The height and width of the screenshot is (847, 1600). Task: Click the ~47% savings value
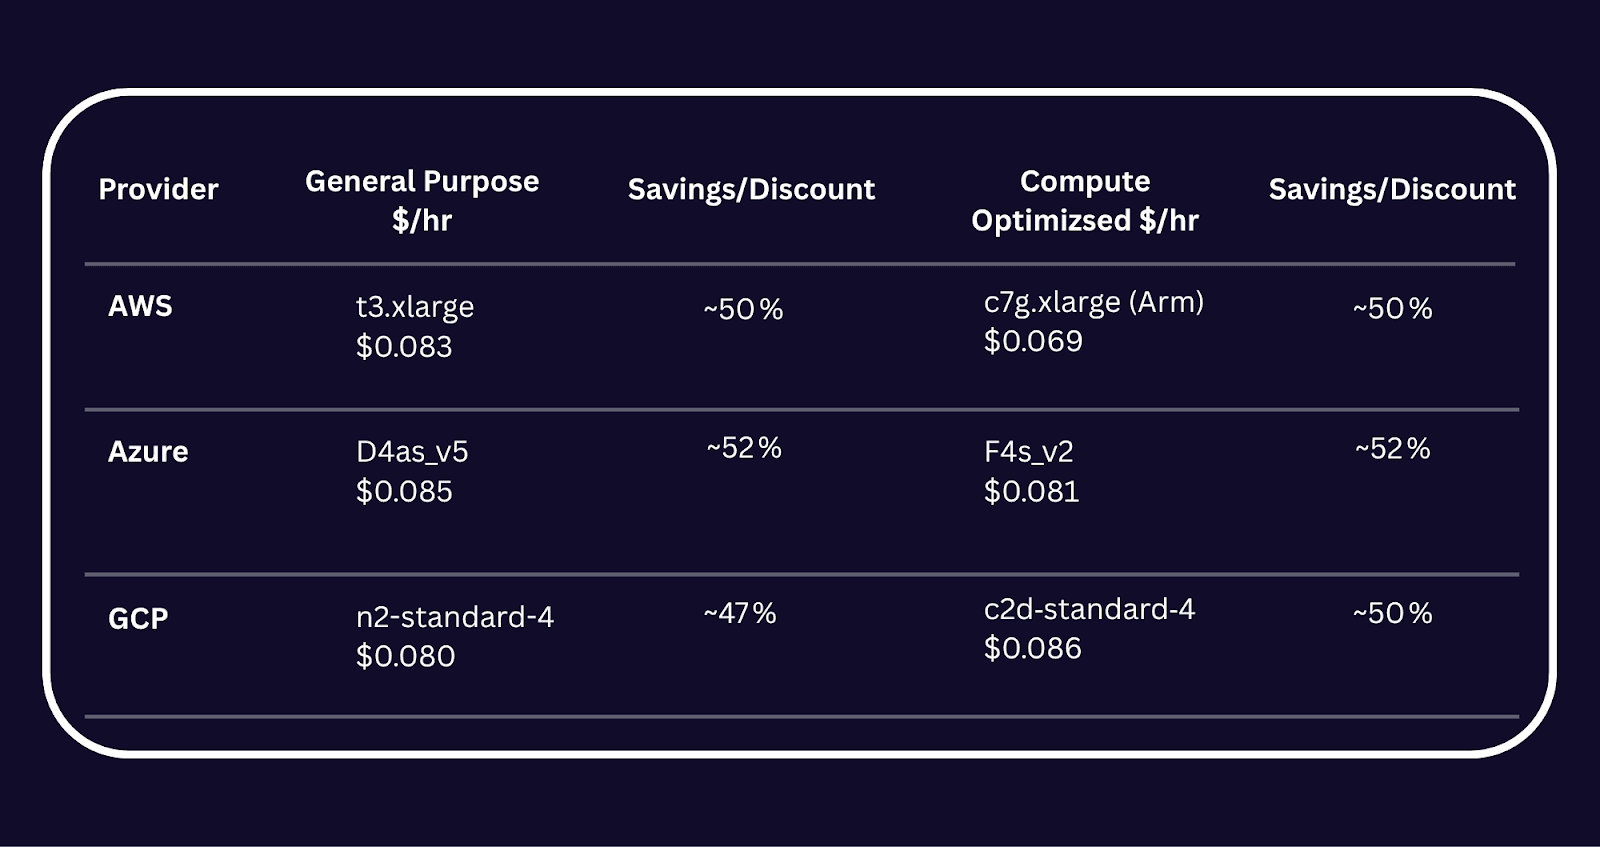(x=740, y=613)
